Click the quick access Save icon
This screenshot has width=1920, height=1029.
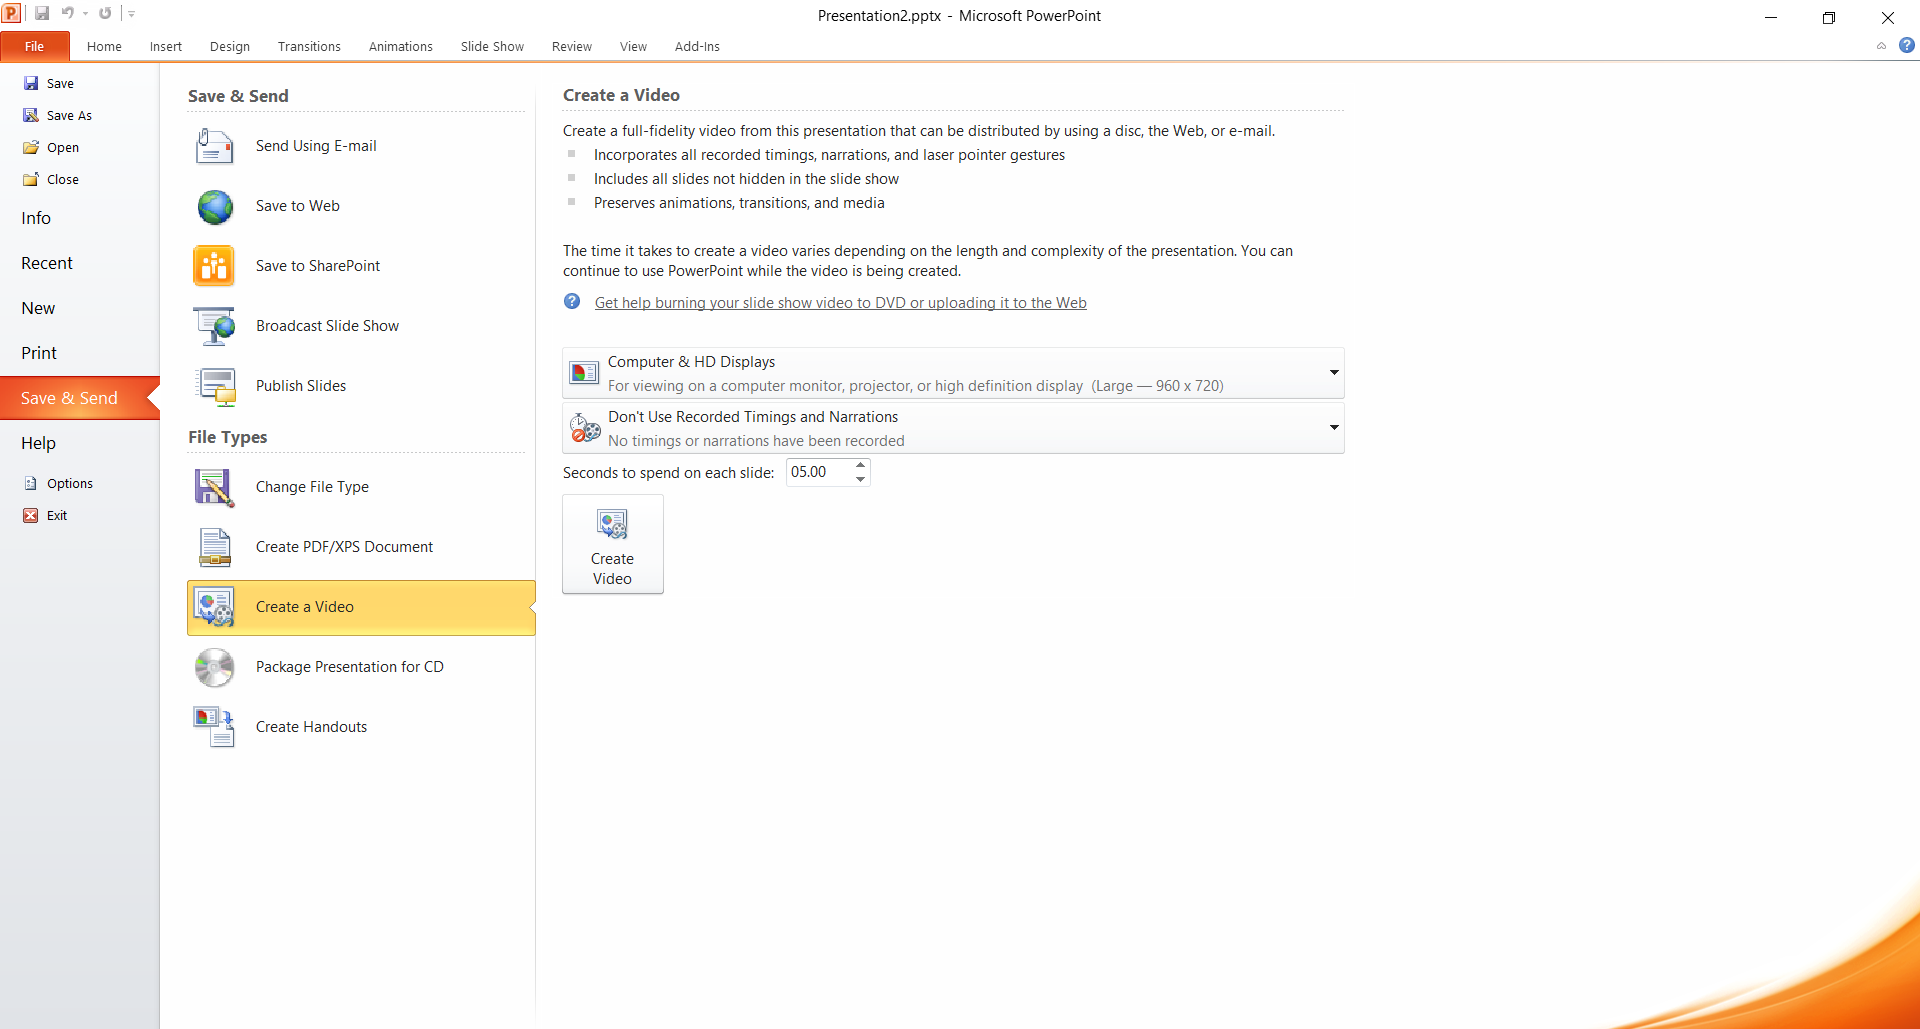[42, 14]
